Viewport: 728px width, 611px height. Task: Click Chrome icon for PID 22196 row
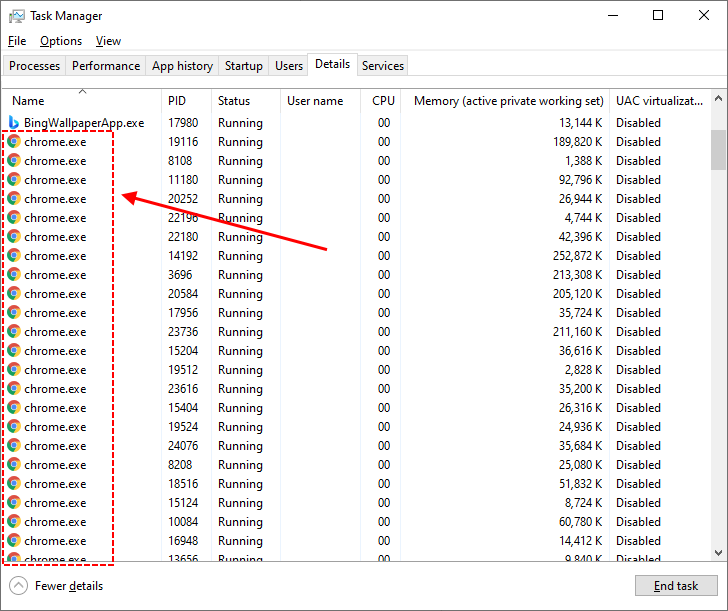(x=14, y=218)
